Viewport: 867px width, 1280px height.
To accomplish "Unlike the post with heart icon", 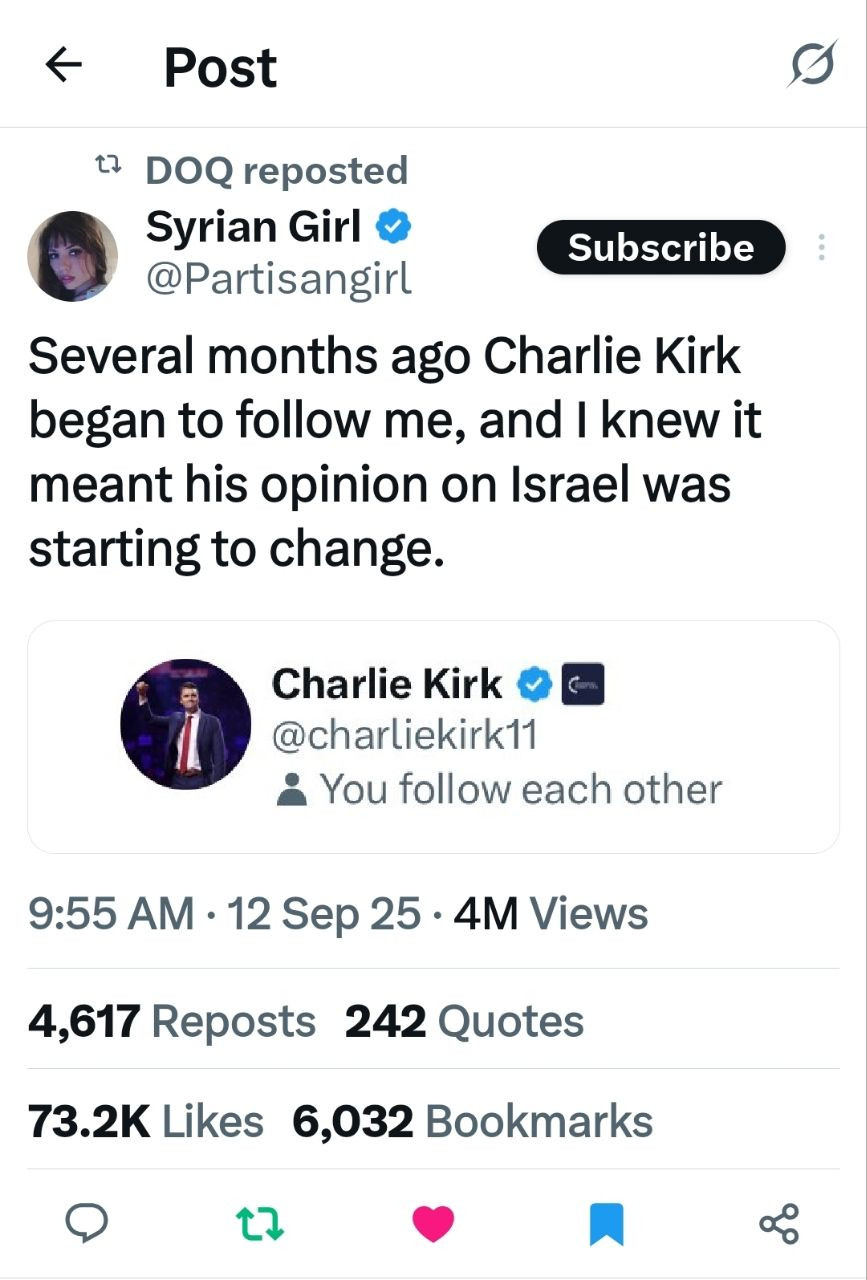I will tap(433, 1223).
